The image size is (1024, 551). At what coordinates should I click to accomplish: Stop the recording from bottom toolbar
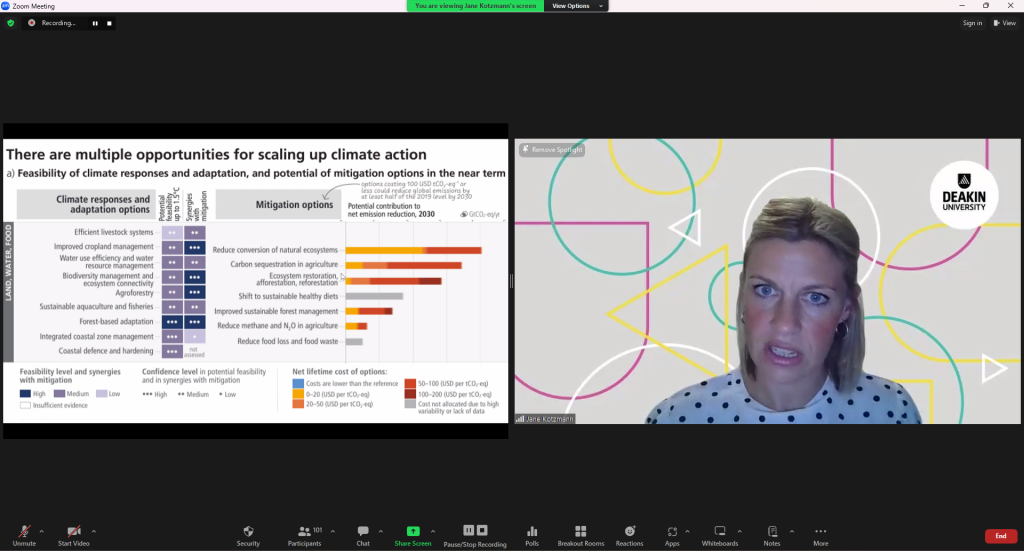pos(482,530)
